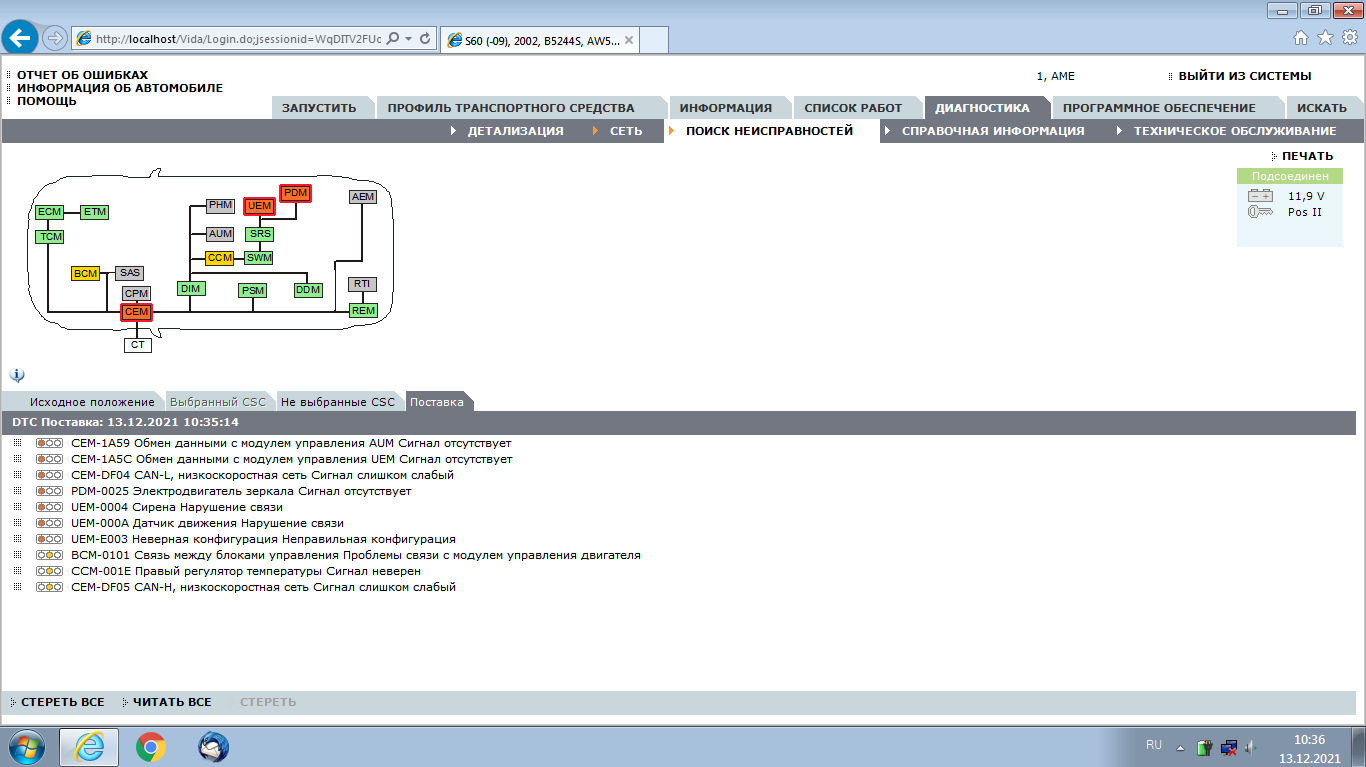
Task: Click the grid icon beside BCM-0101 row
Action: click(18, 555)
